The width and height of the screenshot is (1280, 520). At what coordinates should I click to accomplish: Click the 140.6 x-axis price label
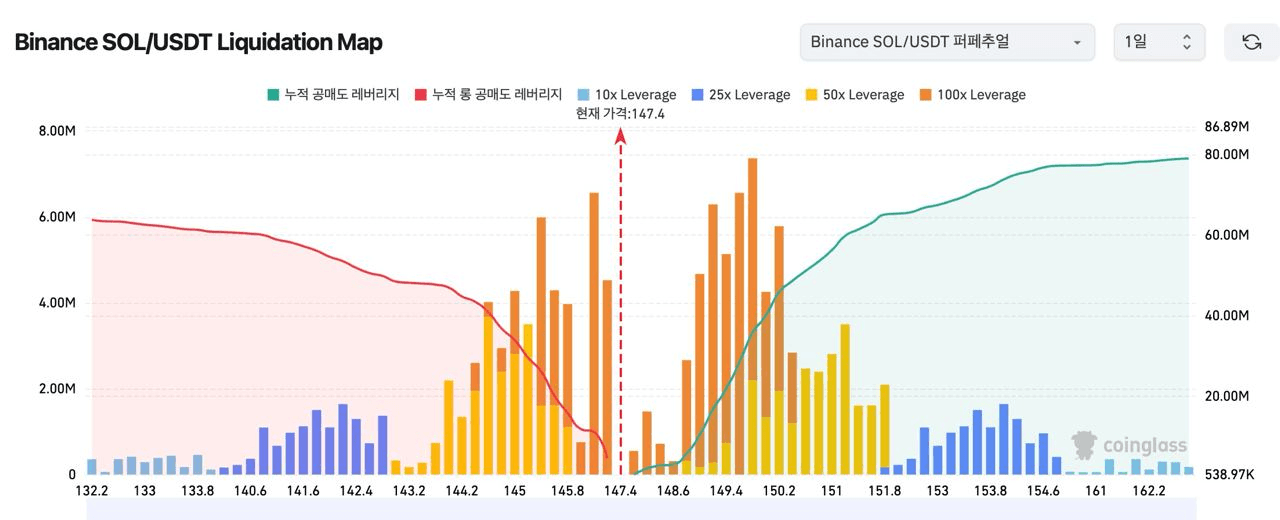[250, 491]
